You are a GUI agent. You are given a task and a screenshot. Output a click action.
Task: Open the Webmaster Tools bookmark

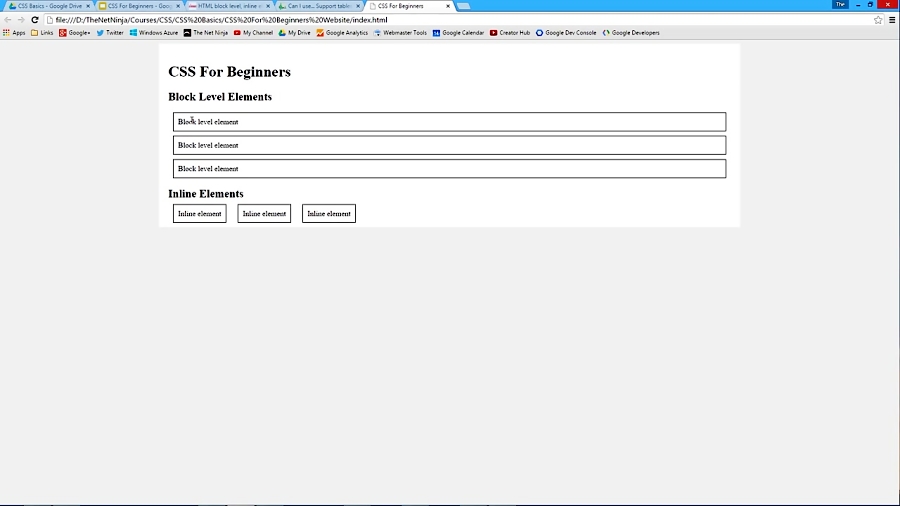[x=400, y=33]
